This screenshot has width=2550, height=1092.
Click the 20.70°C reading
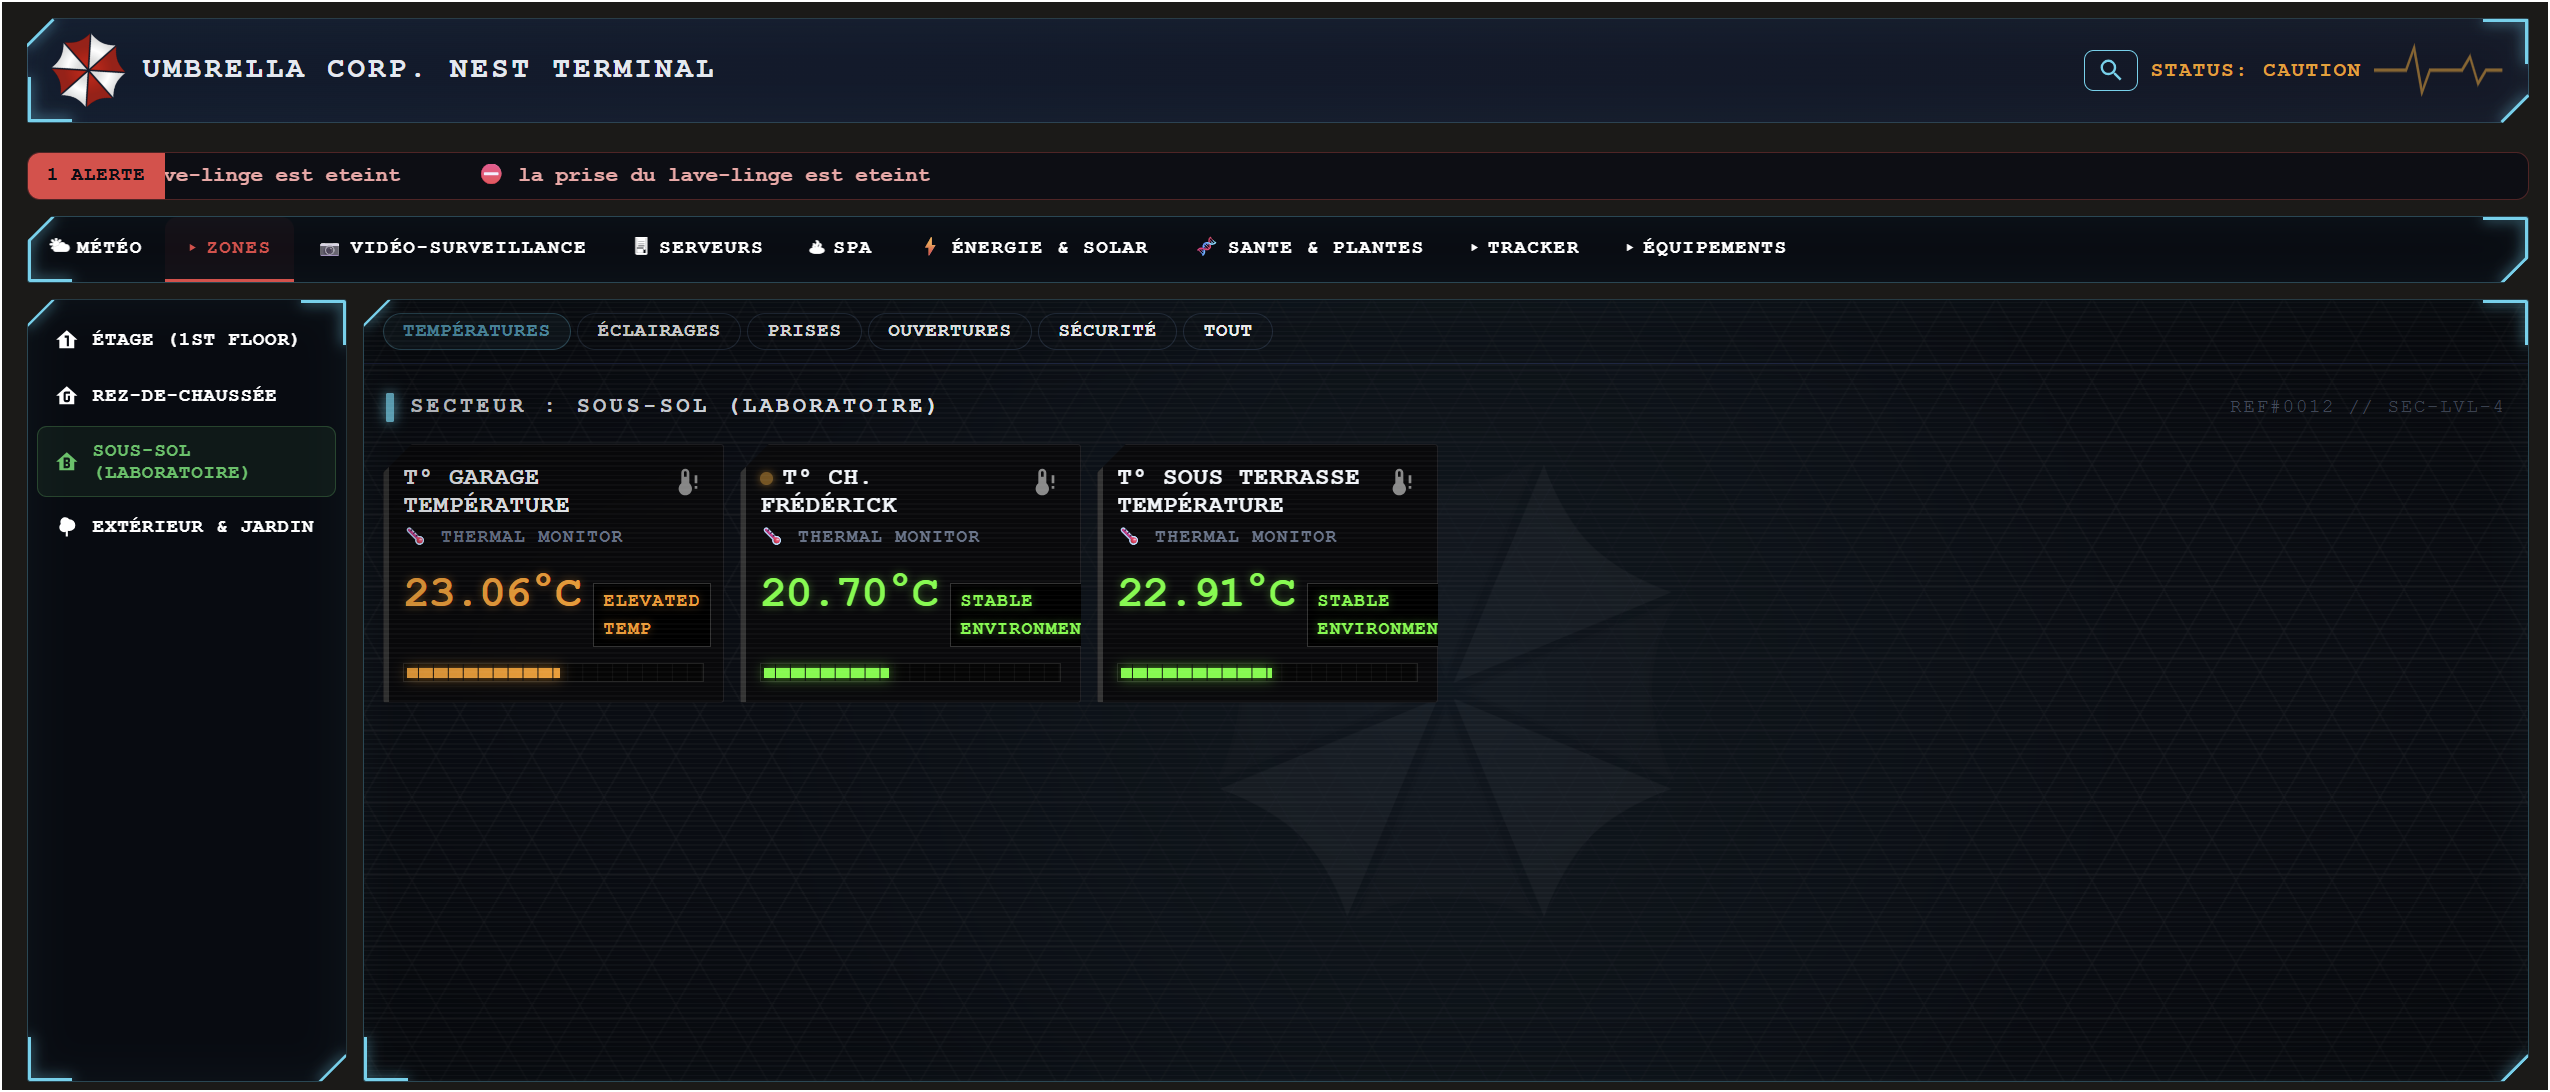coord(850,593)
